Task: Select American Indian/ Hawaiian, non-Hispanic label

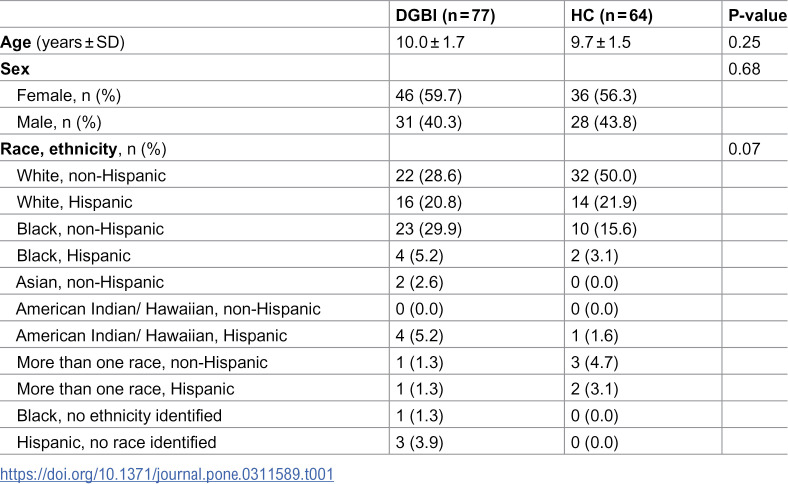Action: (x=168, y=309)
